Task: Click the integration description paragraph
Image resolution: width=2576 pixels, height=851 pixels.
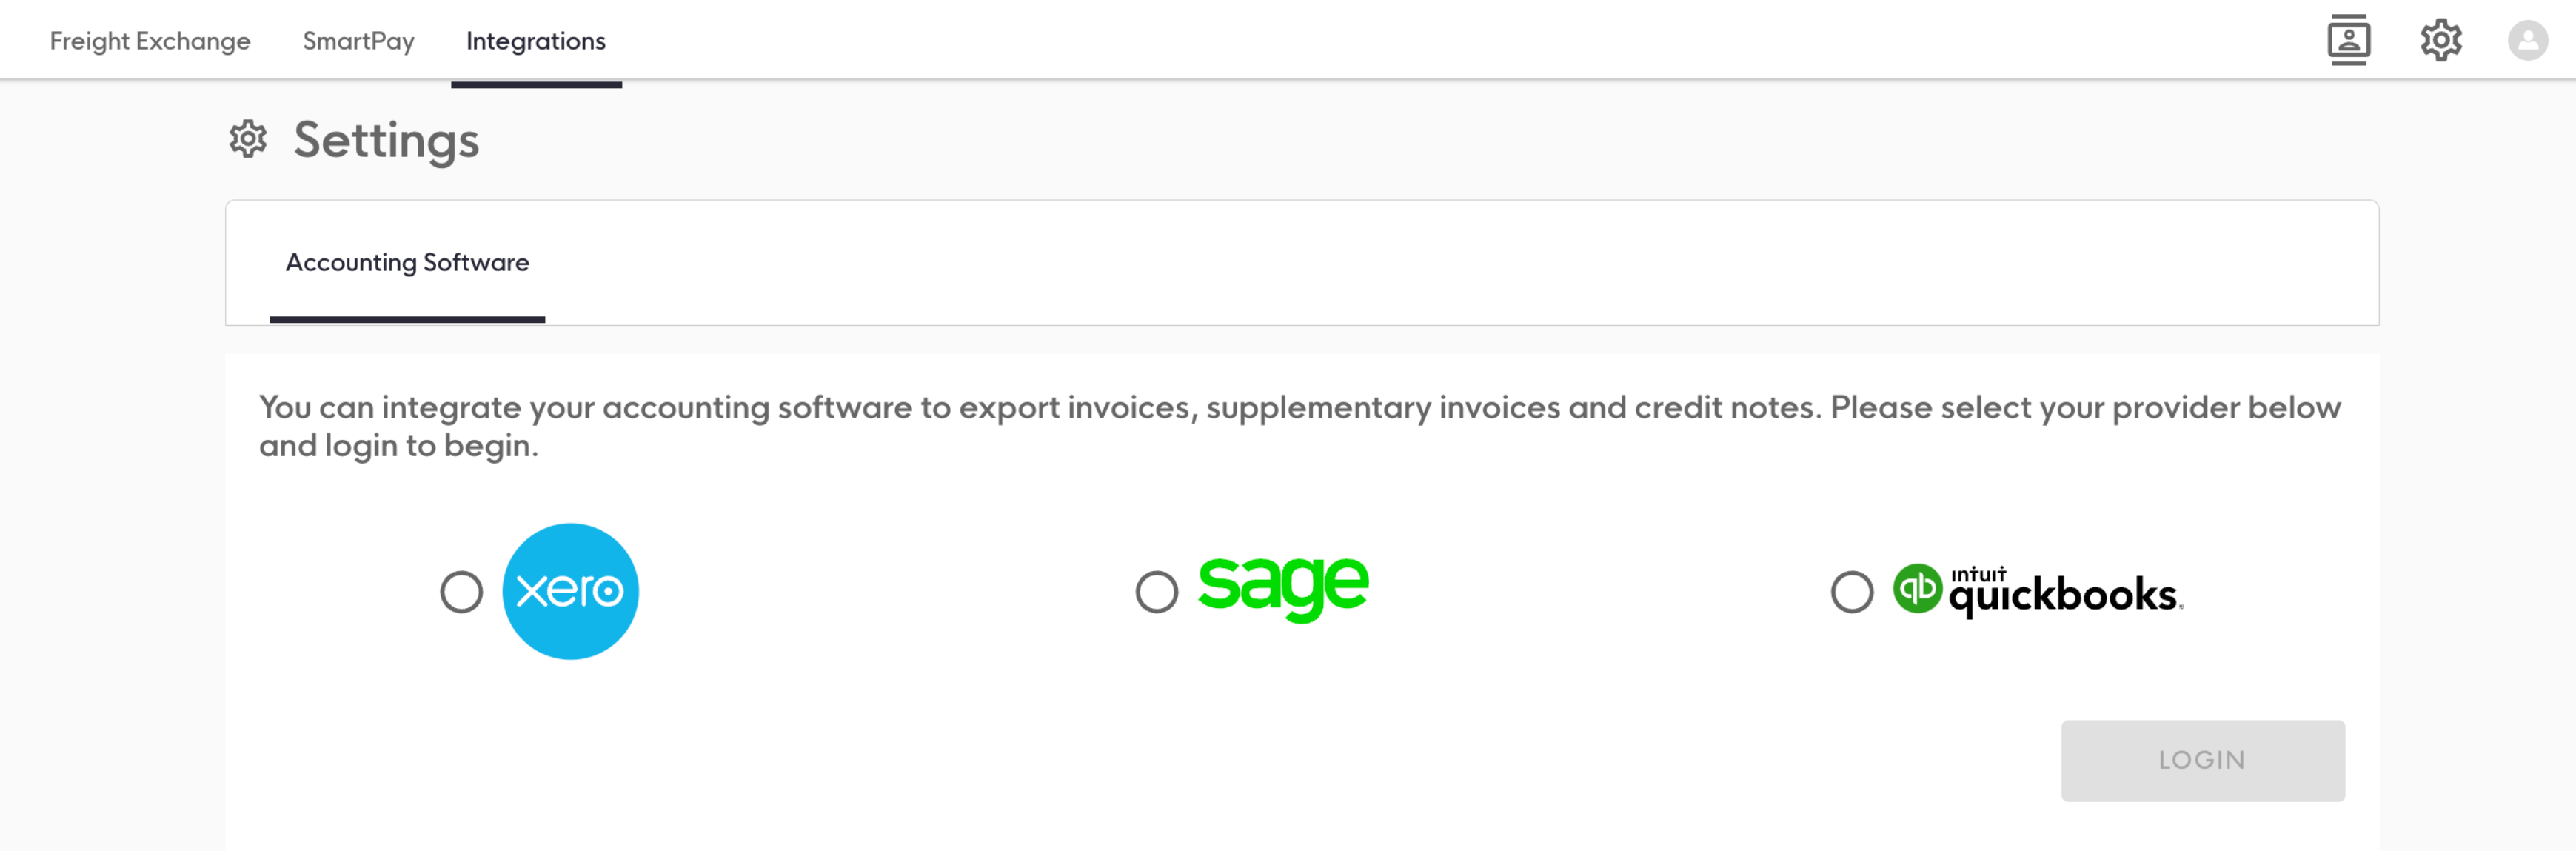Action: click(x=1299, y=426)
